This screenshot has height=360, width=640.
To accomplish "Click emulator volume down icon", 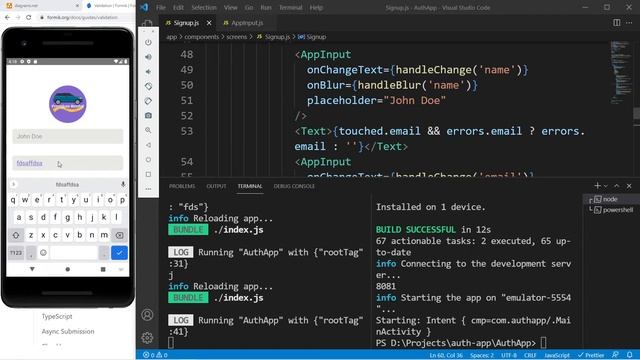I will click(x=148, y=71).
